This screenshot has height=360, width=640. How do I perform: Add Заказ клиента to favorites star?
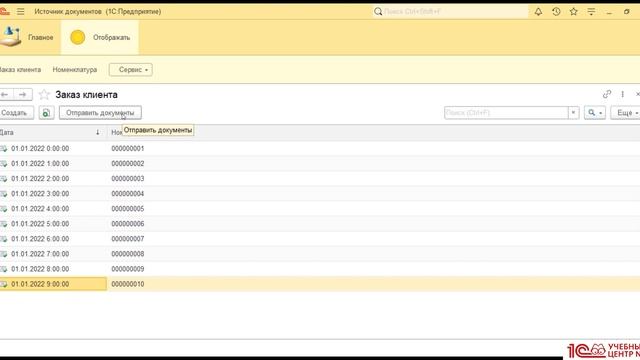click(44, 95)
